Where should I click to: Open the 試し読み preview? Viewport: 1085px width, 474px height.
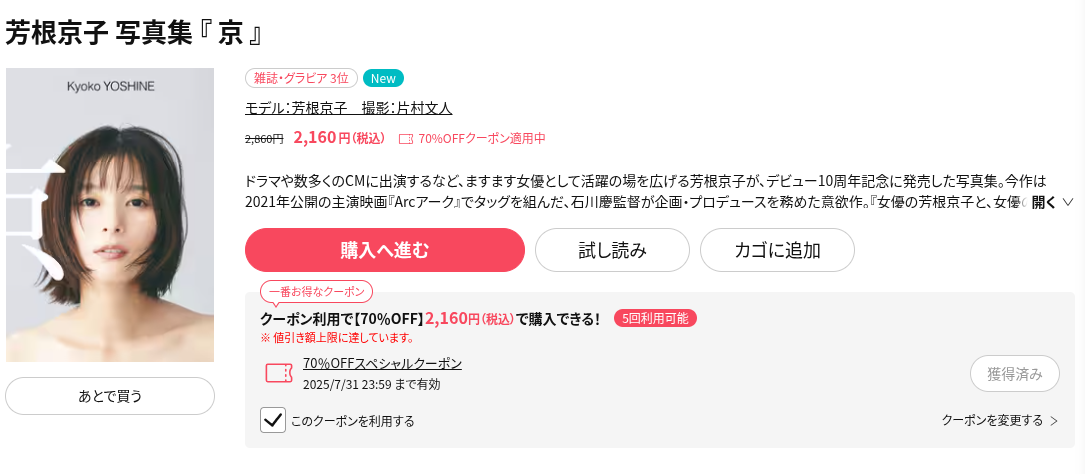(612, 250)
